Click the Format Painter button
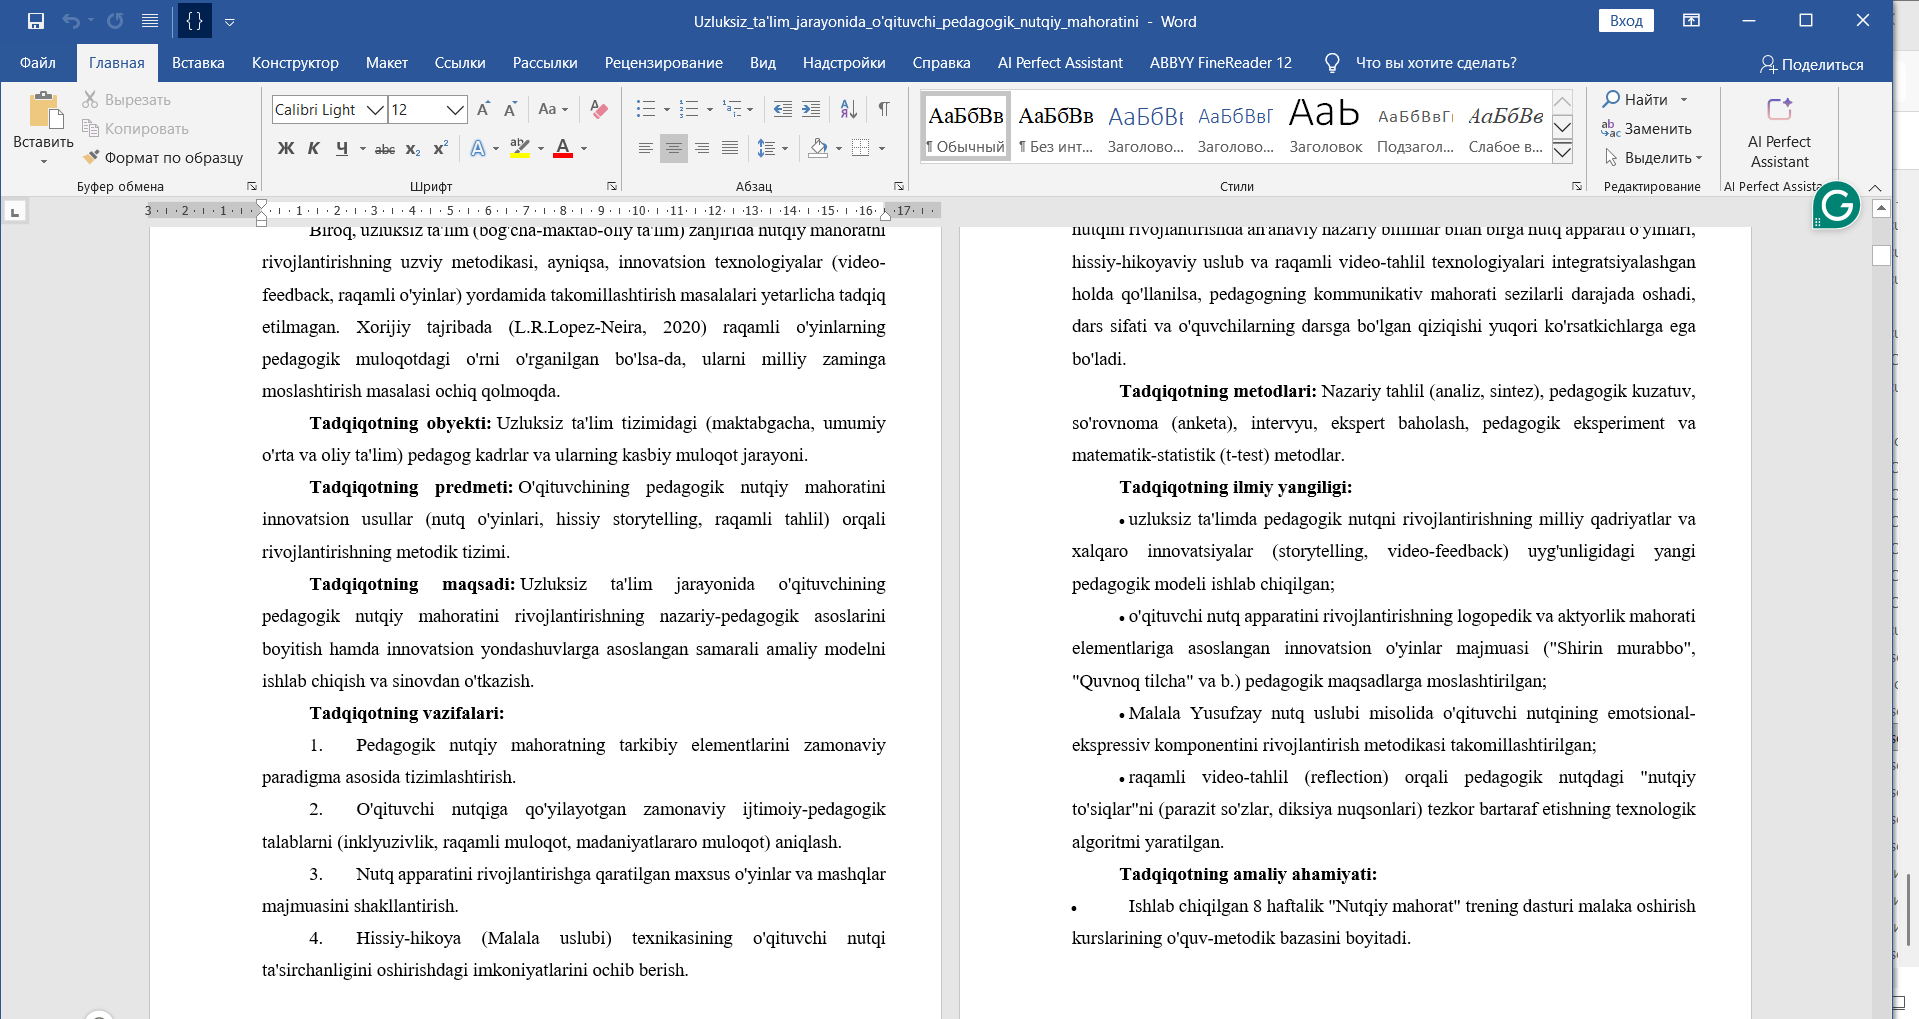This screenshot has width=1919, height=1019. (x=163, y=158)
